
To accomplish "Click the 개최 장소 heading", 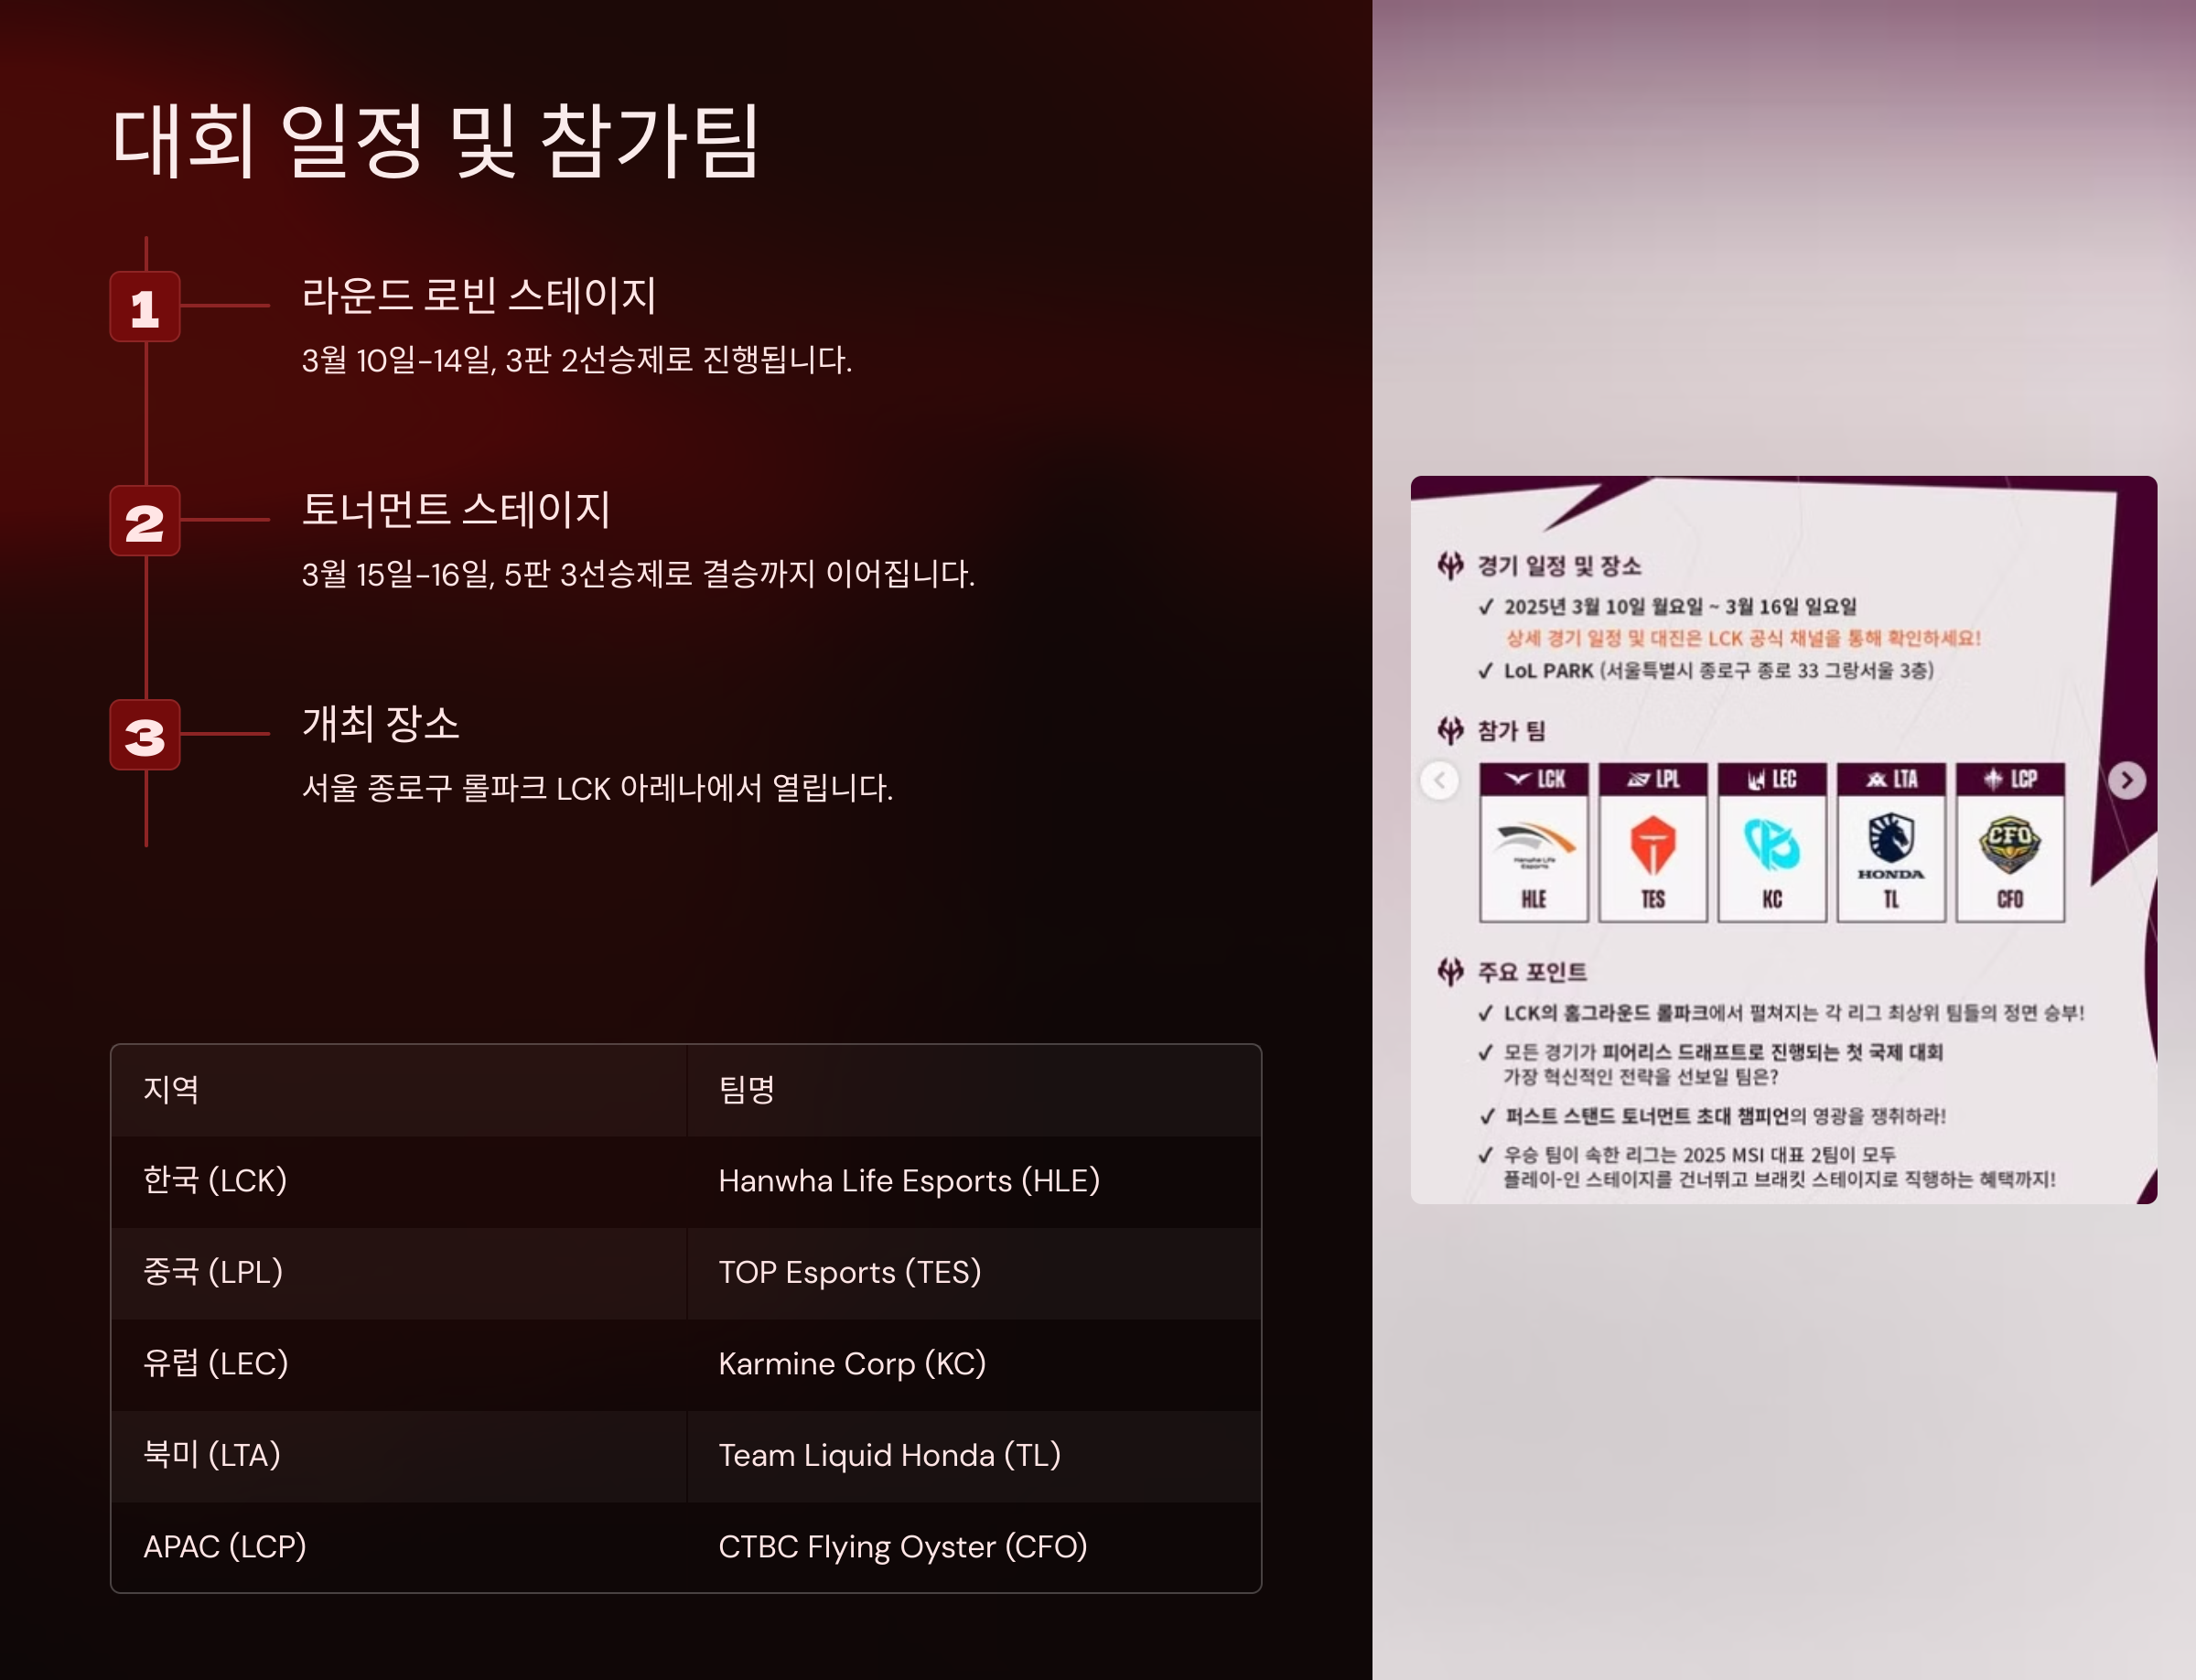I will tap(380, 724).
